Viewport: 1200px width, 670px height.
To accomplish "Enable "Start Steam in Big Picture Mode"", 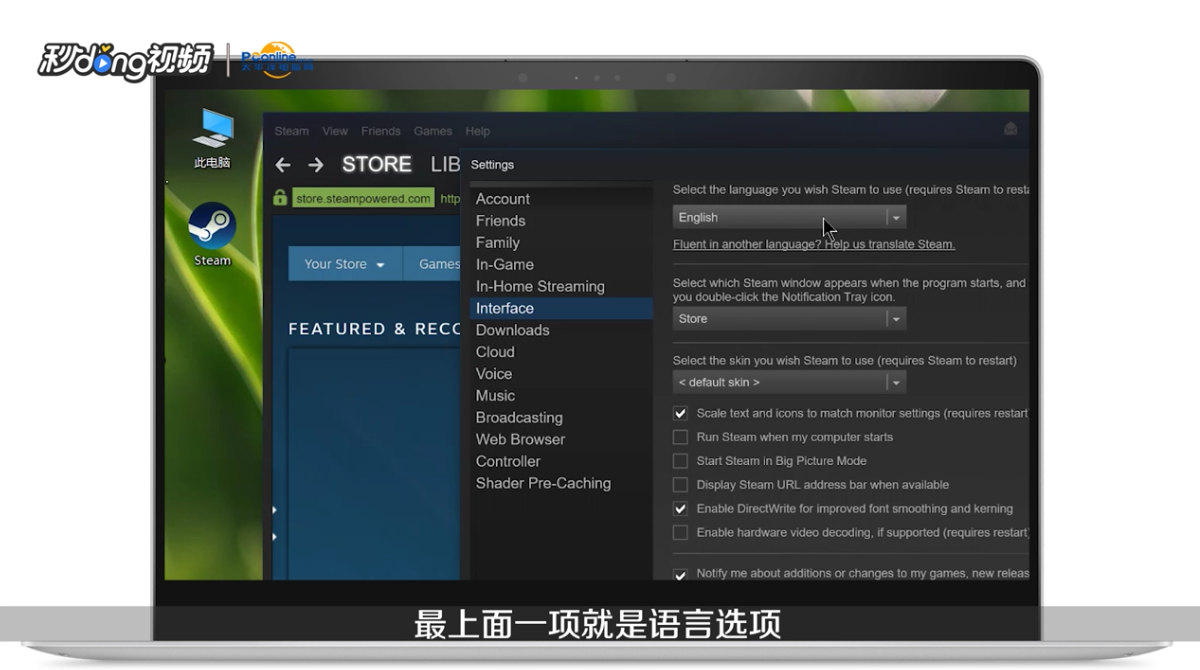I will click(680, 461).
